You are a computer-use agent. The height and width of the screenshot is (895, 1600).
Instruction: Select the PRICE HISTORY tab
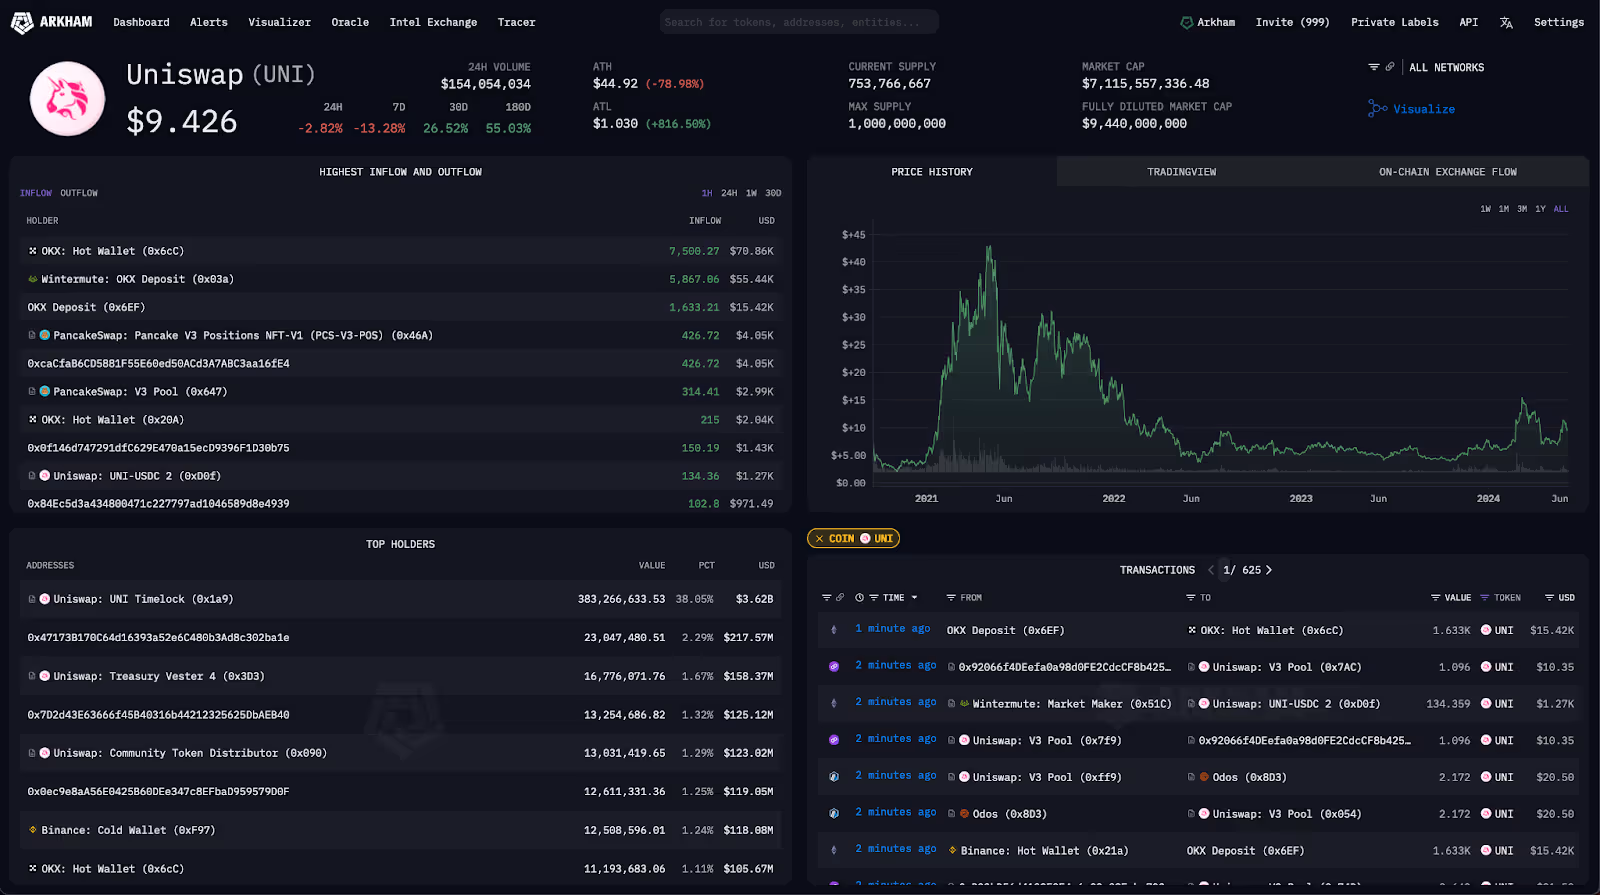tap(932, 172)
